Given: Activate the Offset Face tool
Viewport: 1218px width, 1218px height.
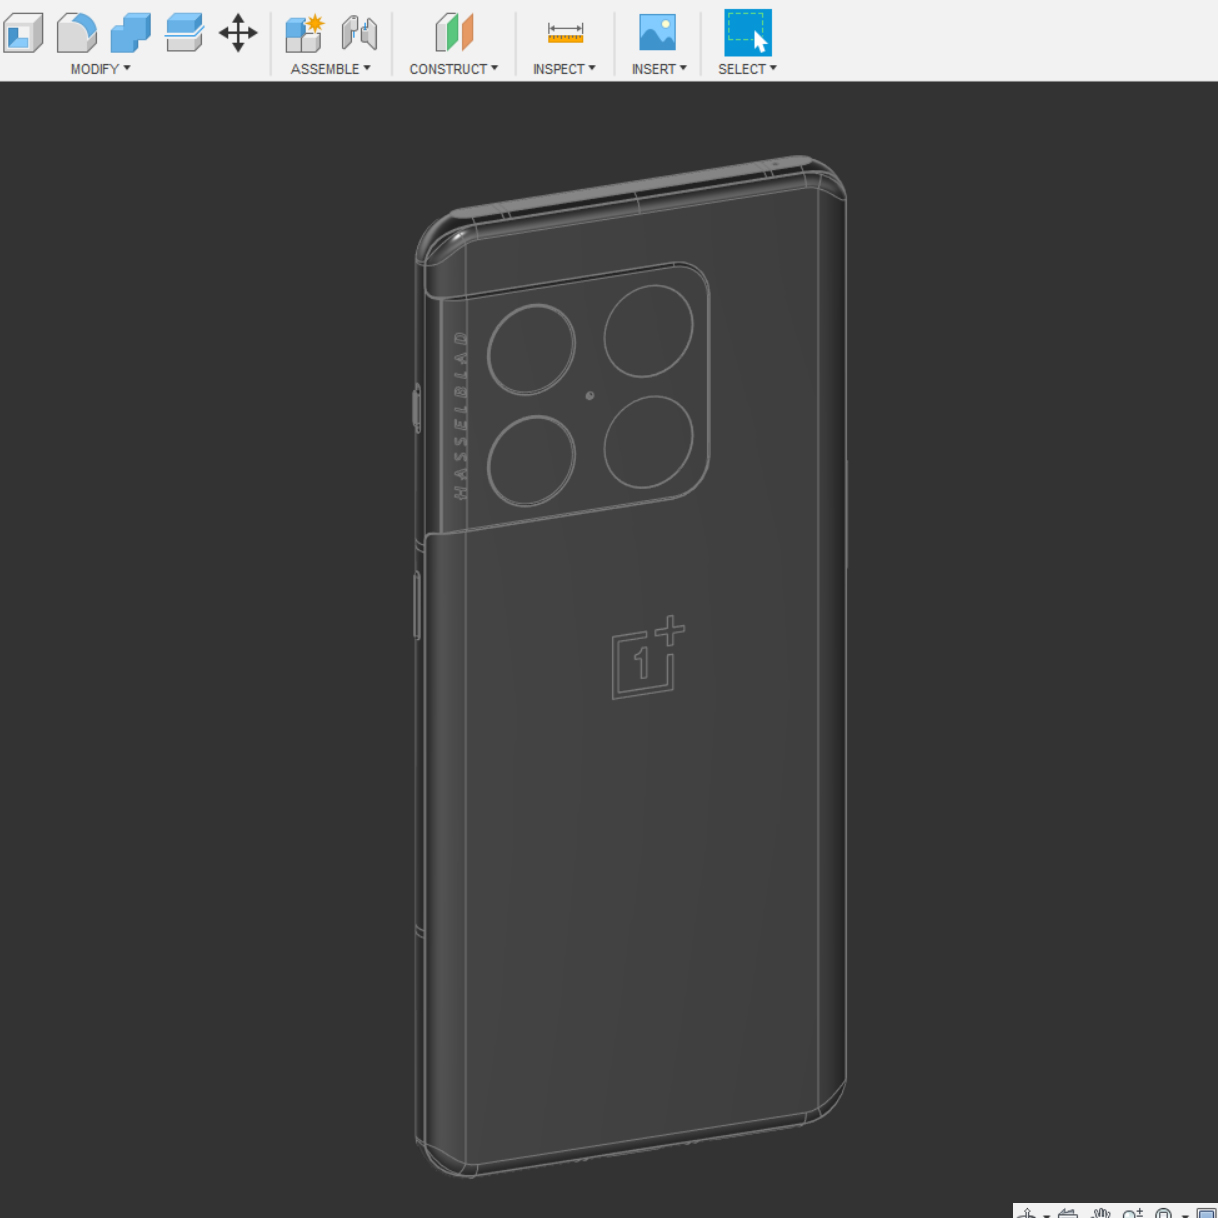Looking at the screenshot, I should pos(184,33).
